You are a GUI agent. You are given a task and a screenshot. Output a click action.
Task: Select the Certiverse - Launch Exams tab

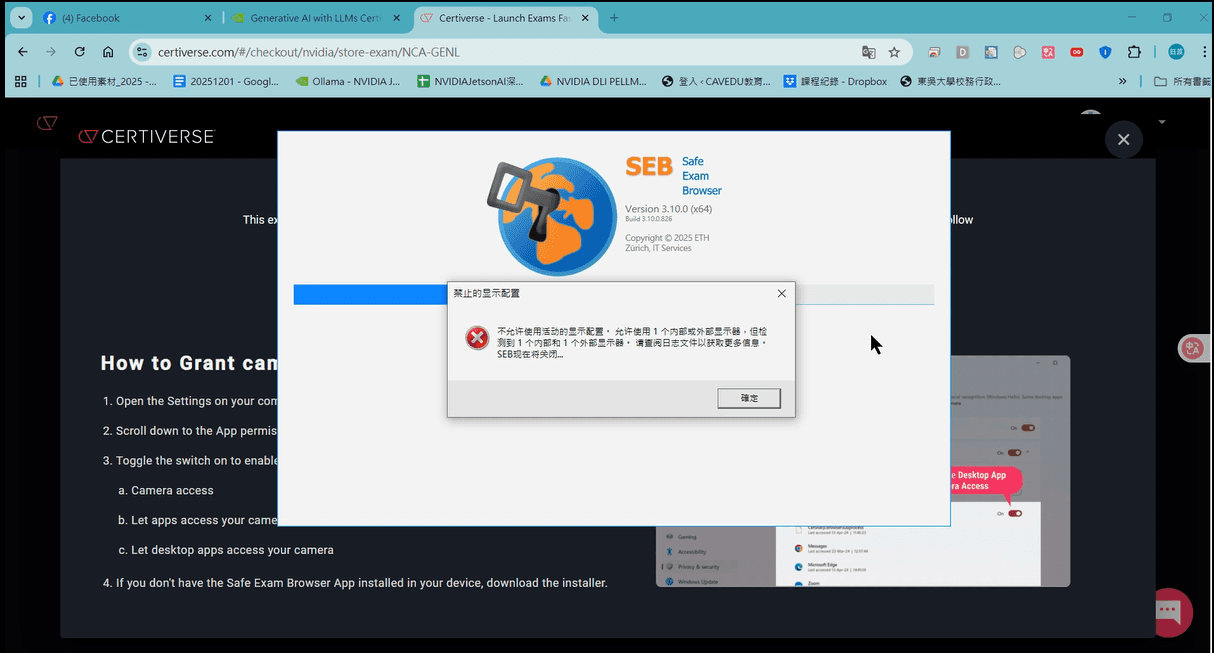point(505,18)
